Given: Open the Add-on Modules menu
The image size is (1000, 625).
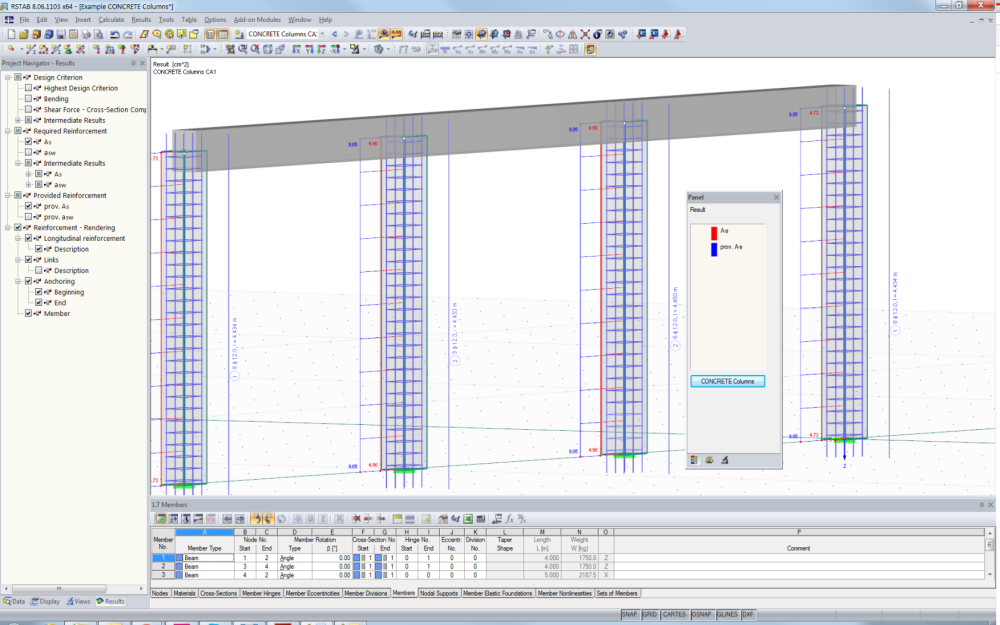Looking at the screenshot, I should (257, 20).
